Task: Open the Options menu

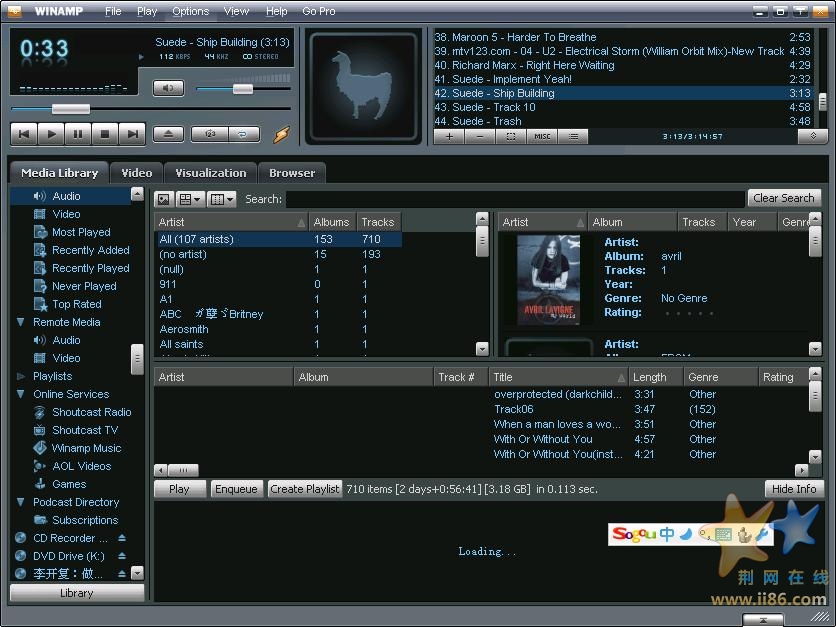Action: 190,11
